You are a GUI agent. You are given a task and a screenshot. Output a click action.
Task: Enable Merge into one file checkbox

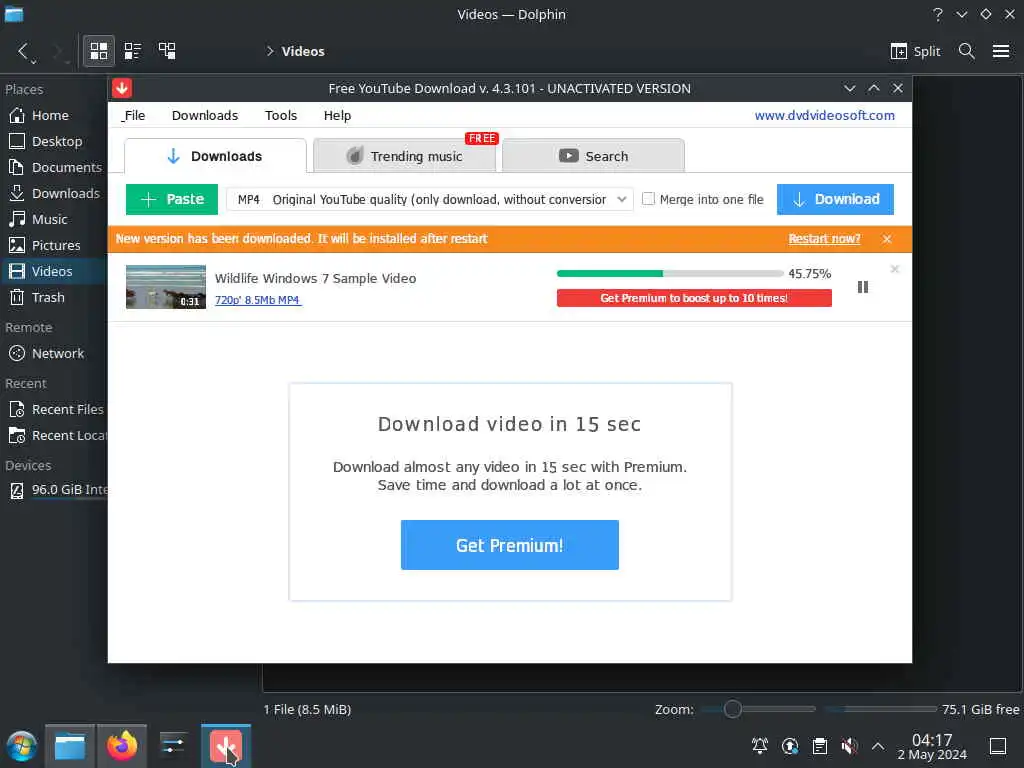[x=648, y=199]
